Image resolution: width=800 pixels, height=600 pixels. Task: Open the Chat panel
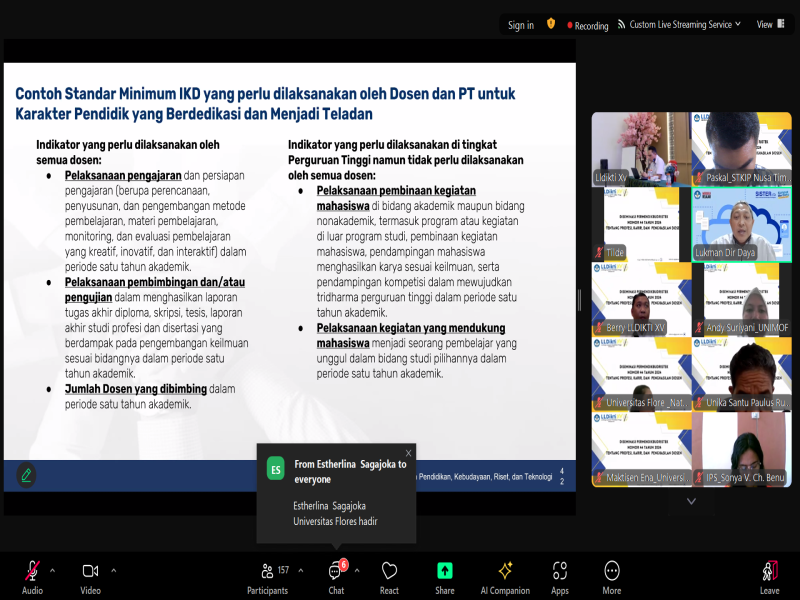tap(336, 577)
